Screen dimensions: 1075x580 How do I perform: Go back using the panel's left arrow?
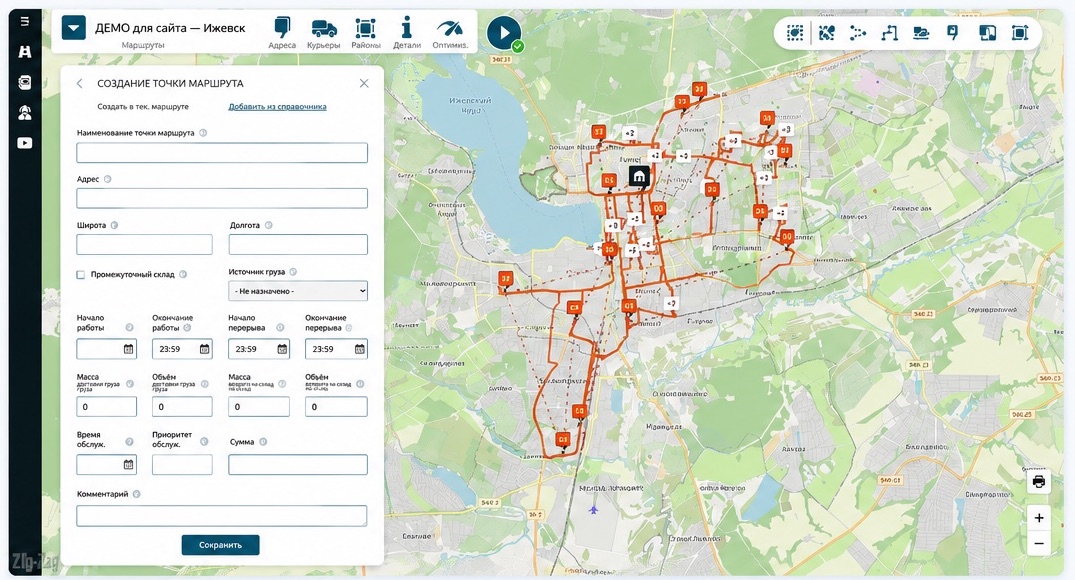pyautogui.click(x=80, y=83)
